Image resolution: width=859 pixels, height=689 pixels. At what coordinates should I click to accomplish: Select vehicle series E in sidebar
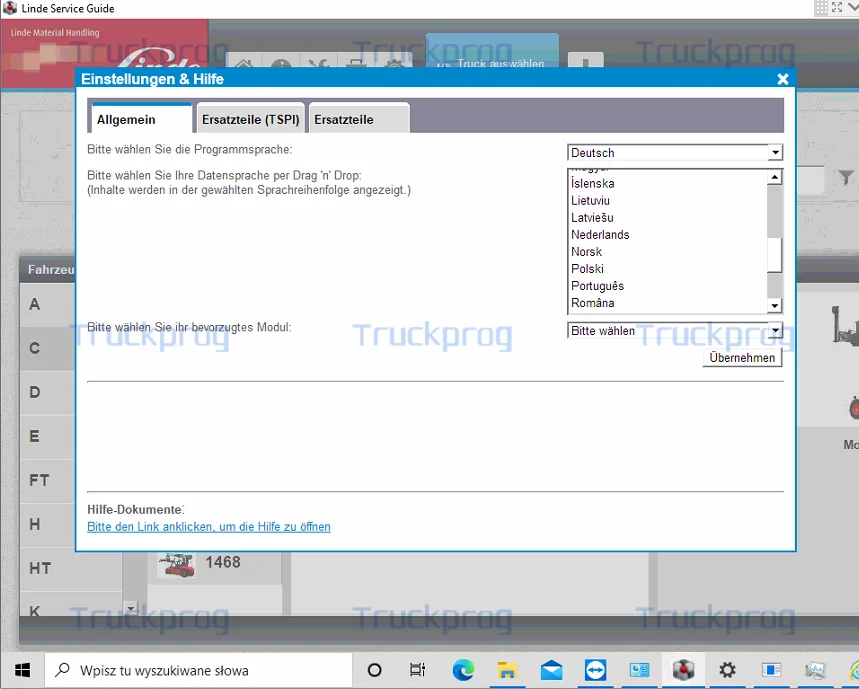coord(48,437)
